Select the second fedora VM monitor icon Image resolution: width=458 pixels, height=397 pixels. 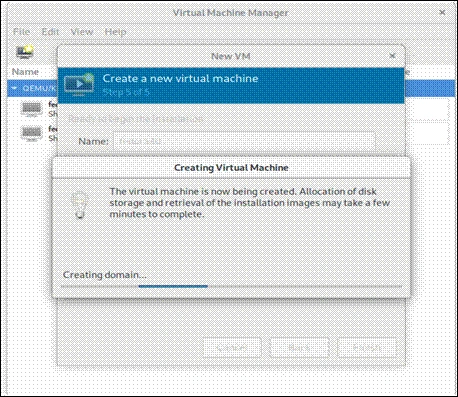click(x=32, y=133)
